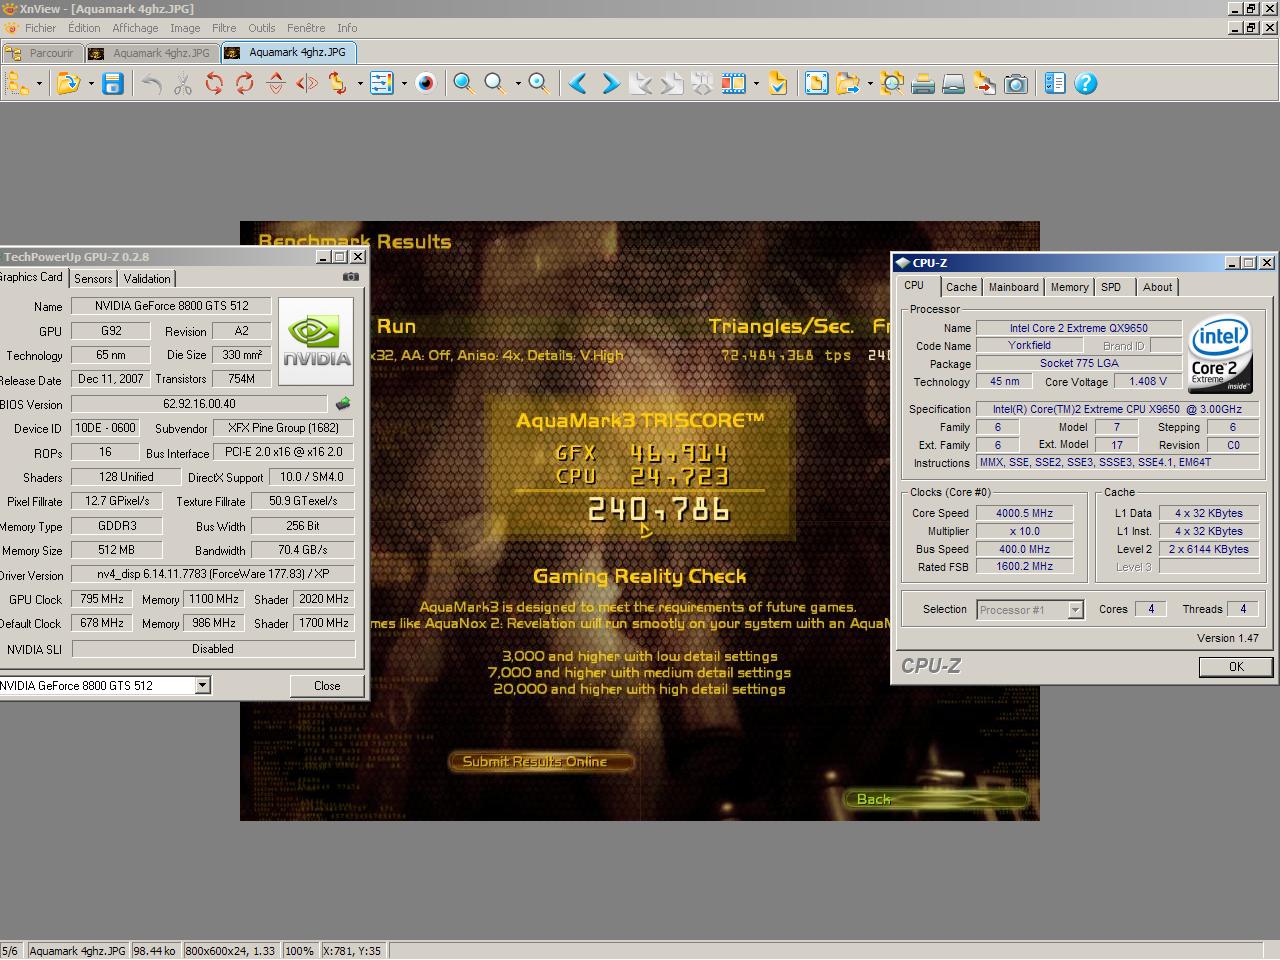The image size is (1280, 960).
Task: Select the CPU-Z Memory tab
Action: 1069,287
